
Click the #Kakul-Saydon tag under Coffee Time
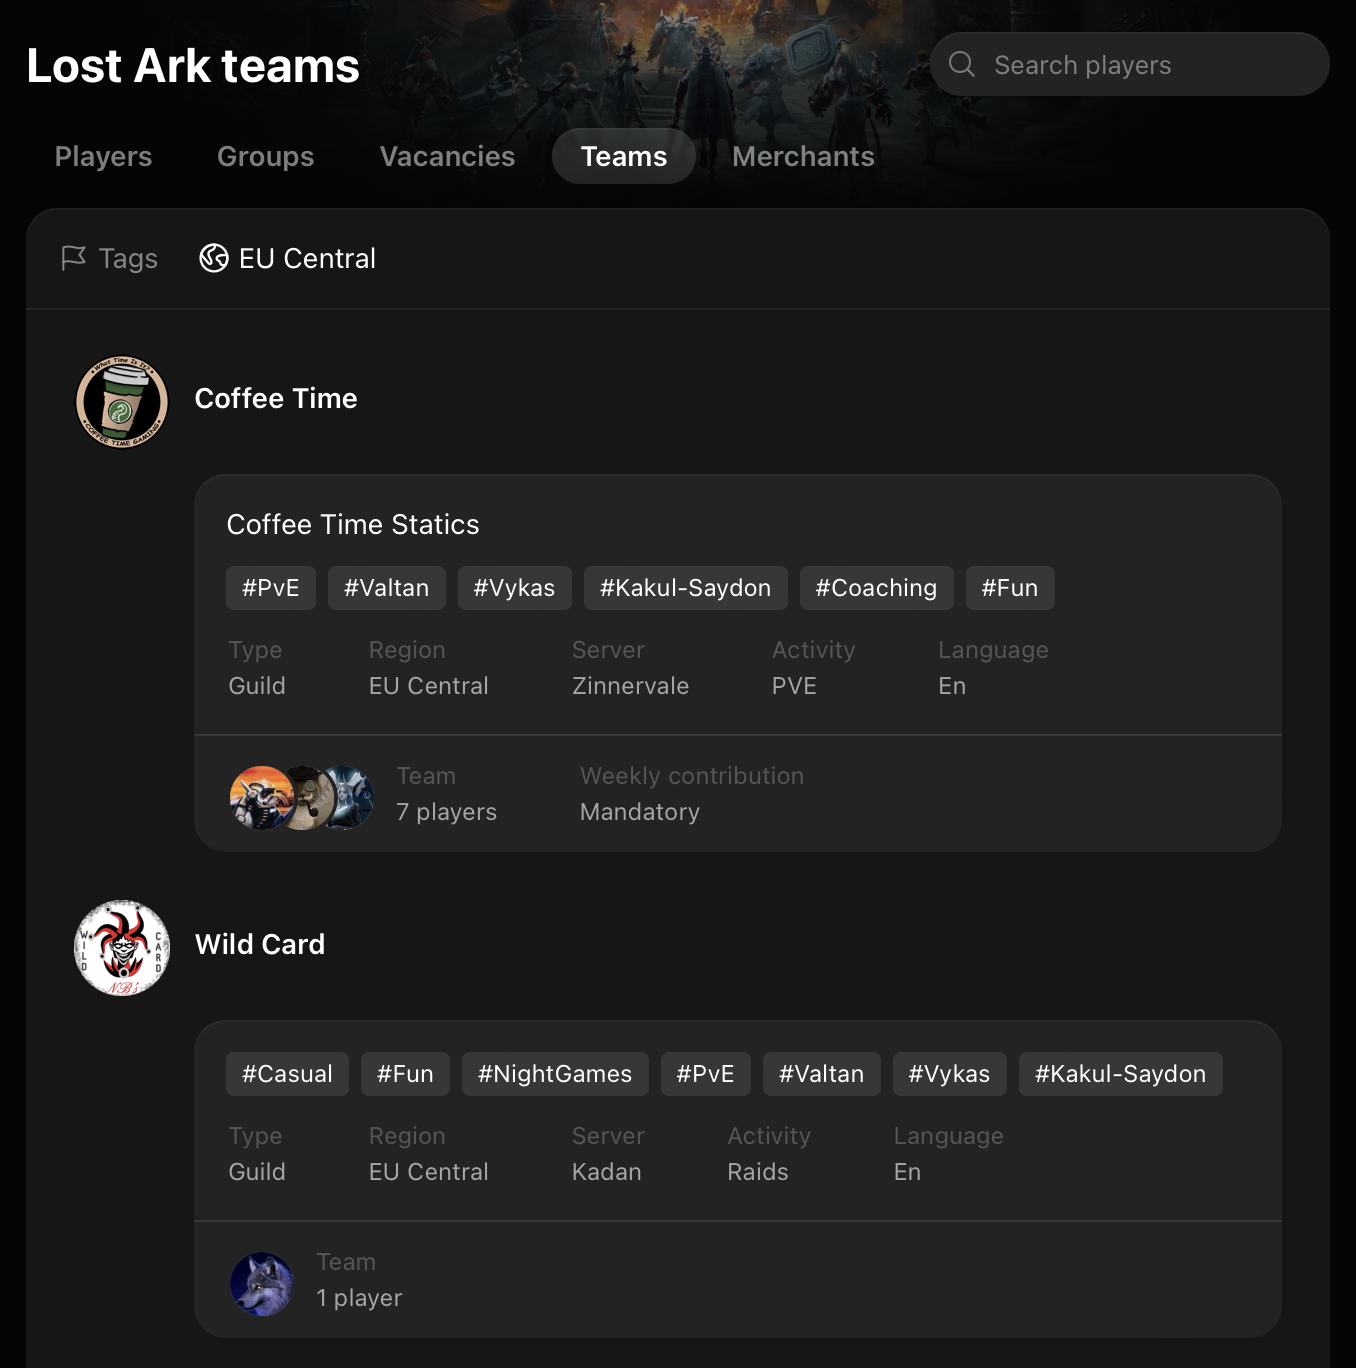coord(685,588)
